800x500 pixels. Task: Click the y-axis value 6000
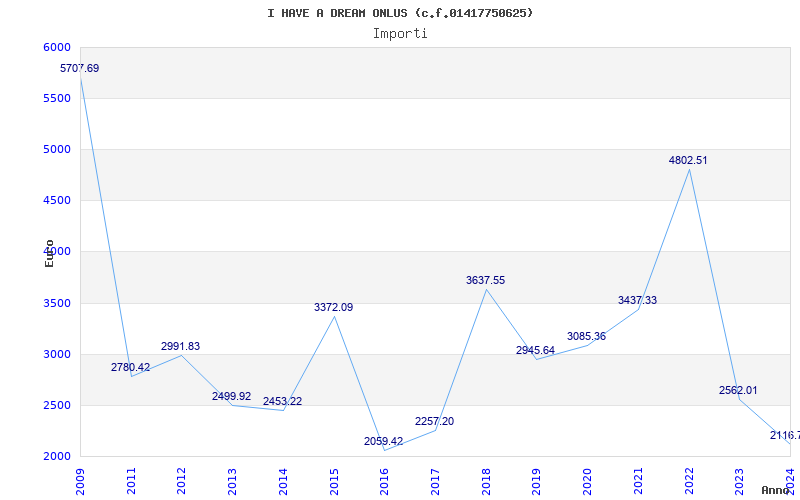pos(57,47)
